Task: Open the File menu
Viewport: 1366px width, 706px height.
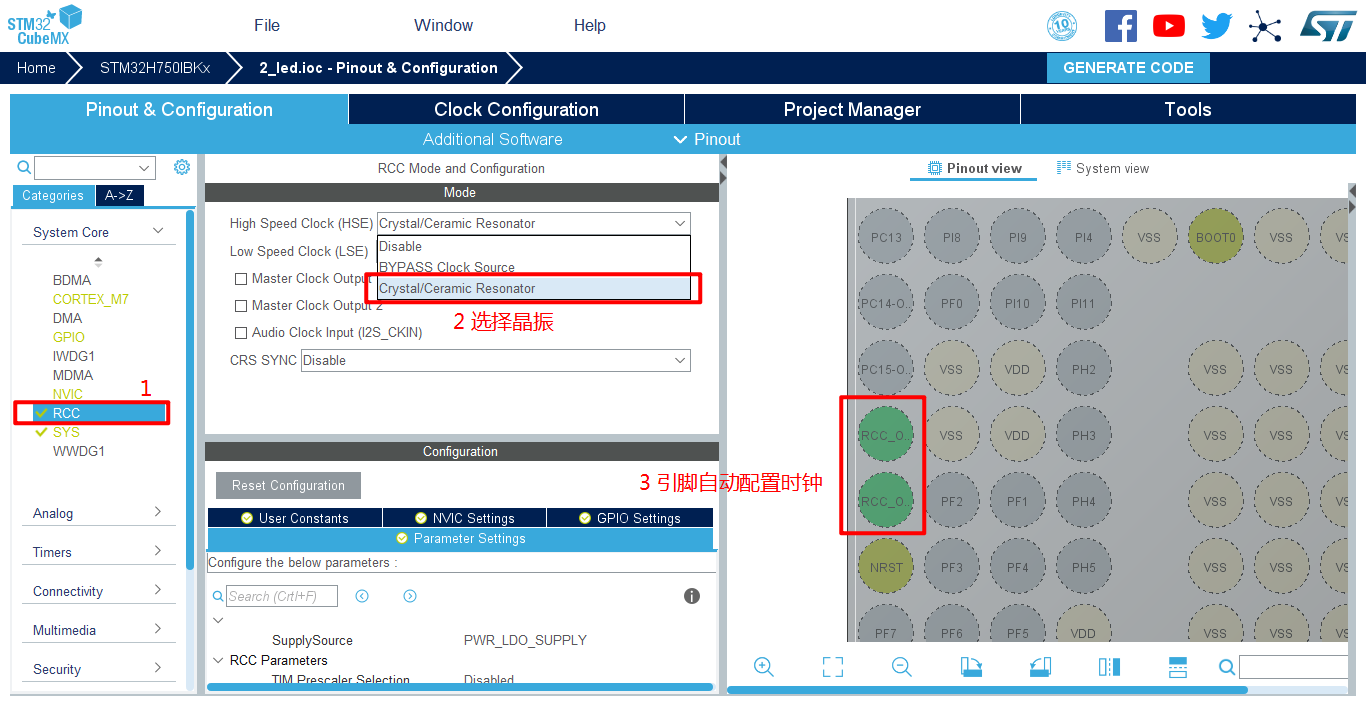Action: [x=267, y=26]
